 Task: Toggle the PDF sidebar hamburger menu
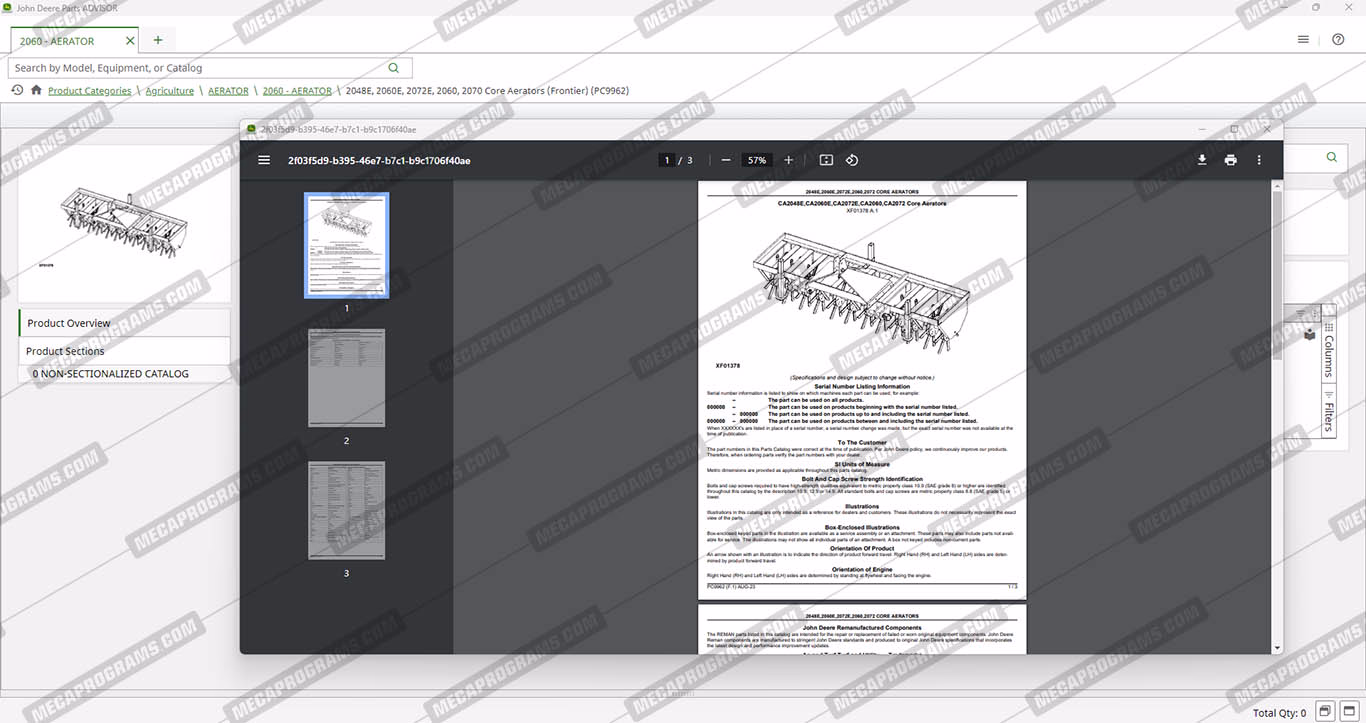264,160
